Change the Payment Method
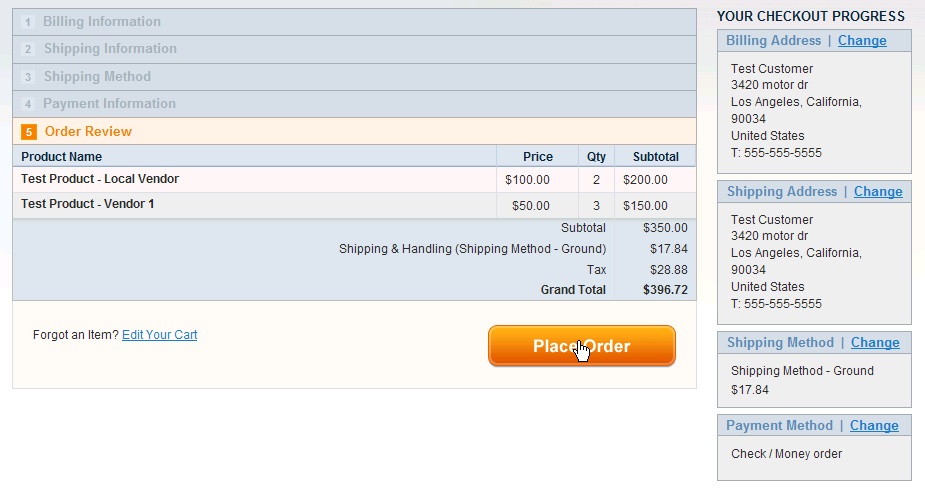This screenshot has width=925, height=491. [874, 426]
